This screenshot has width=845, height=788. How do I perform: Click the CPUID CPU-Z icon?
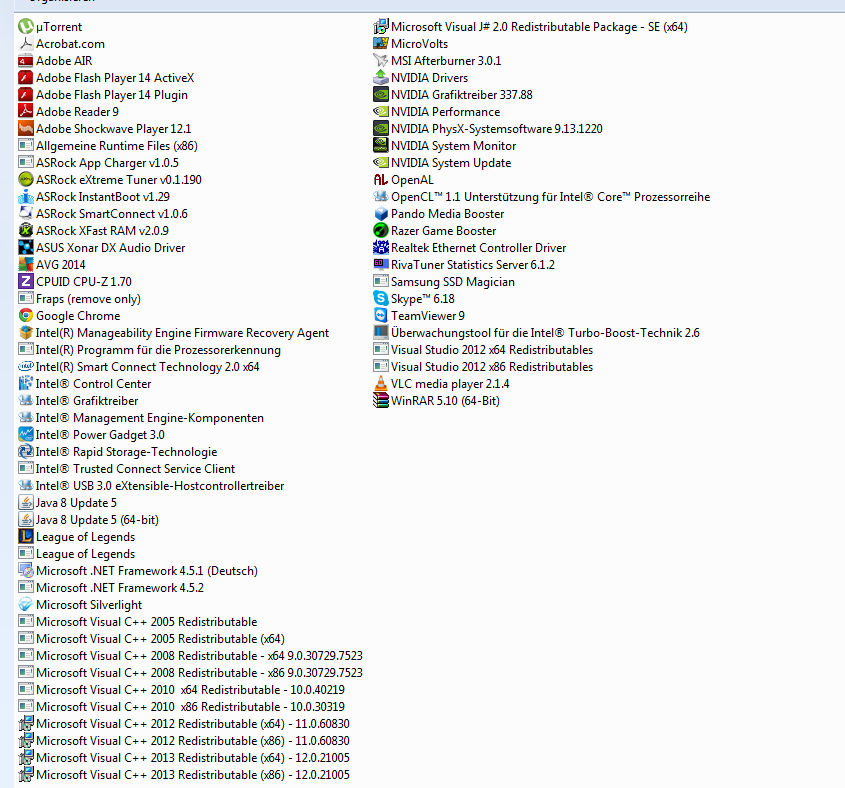pos(26,282)
